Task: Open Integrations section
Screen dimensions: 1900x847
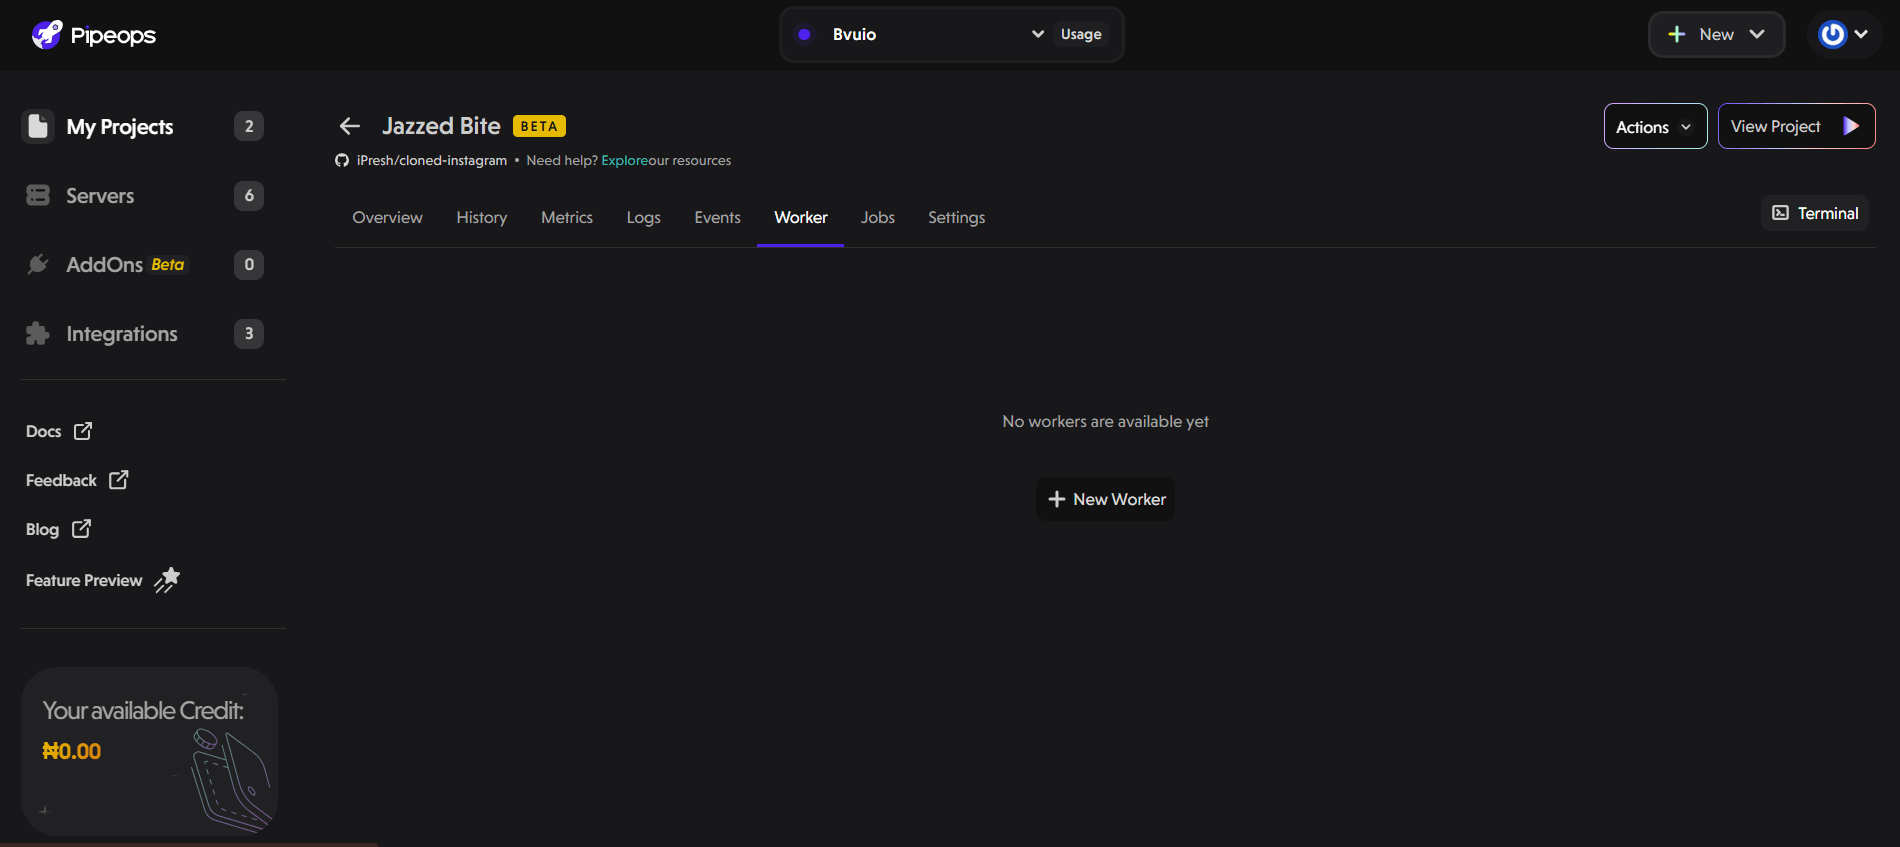Action: tap(122, 334)
